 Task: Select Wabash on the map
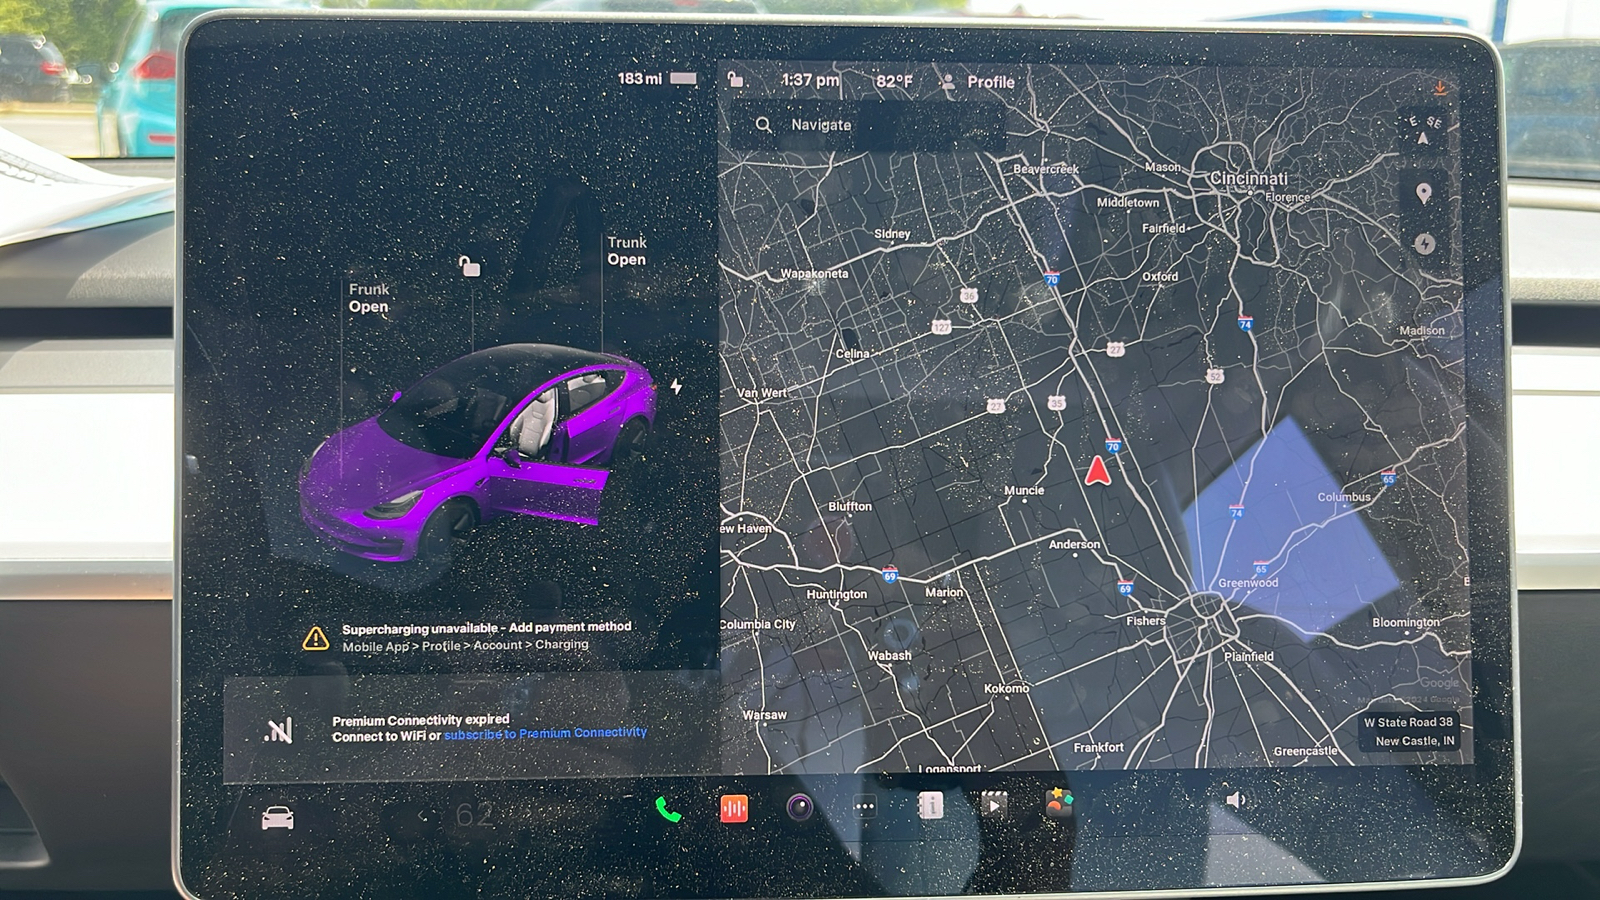coord(889,655)
